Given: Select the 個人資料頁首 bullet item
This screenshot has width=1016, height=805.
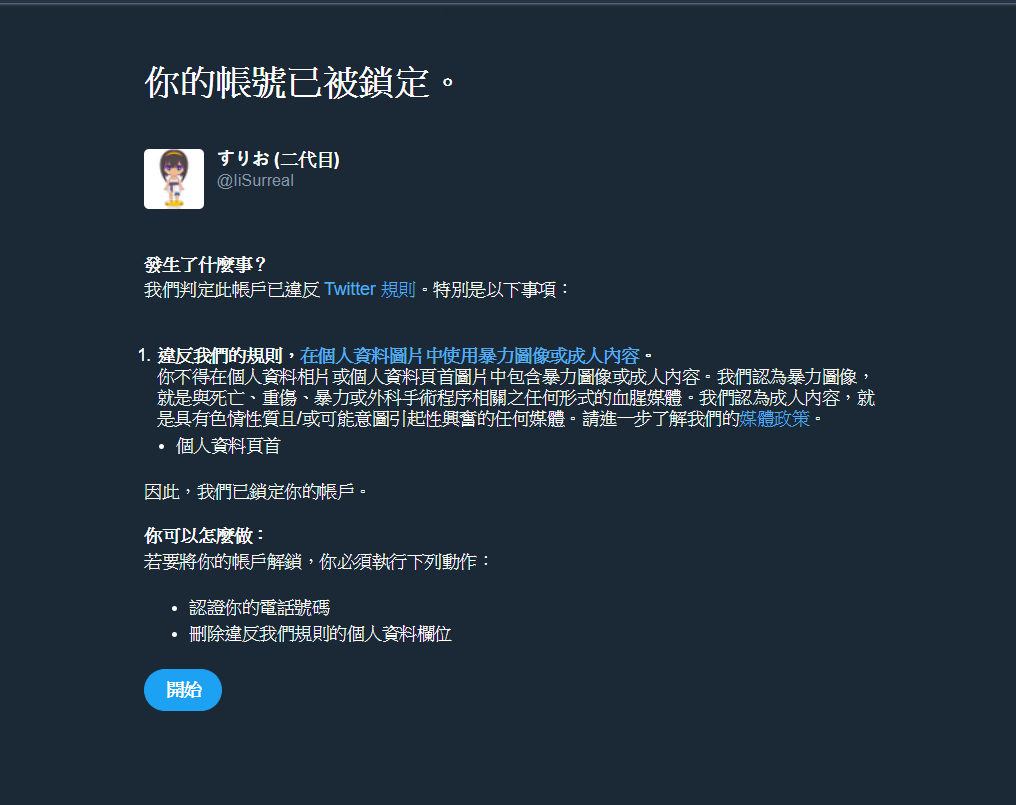Looking at the screenshot, I should [x=228, y=446].
